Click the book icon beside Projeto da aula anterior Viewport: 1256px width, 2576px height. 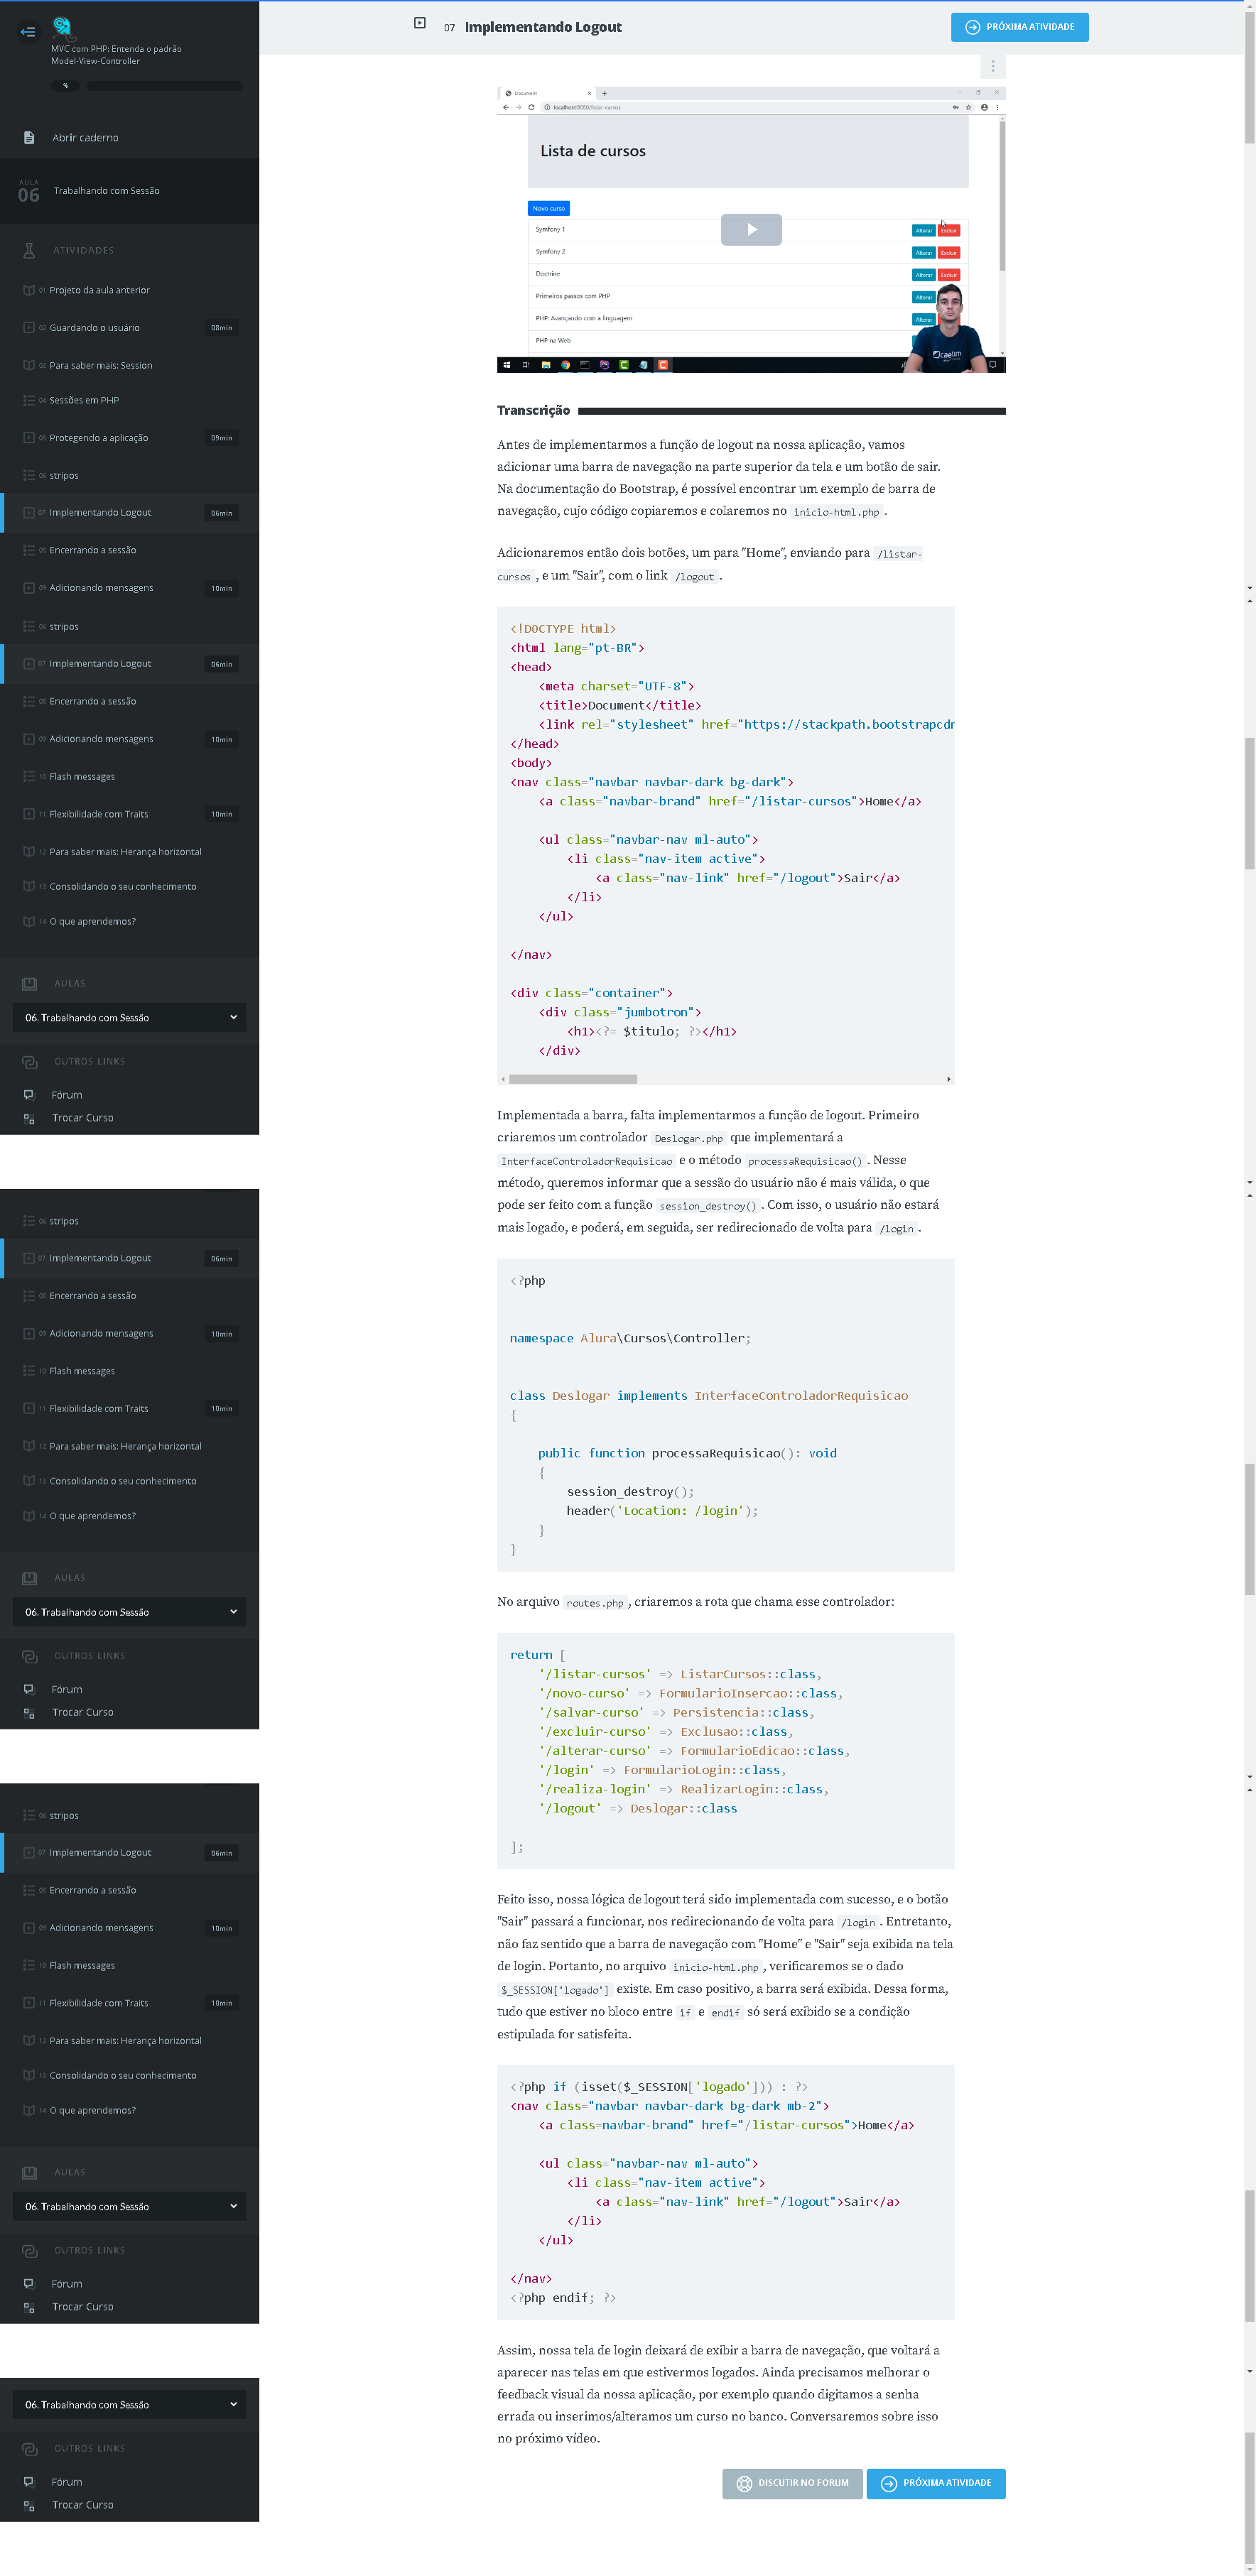coord(29,290)
